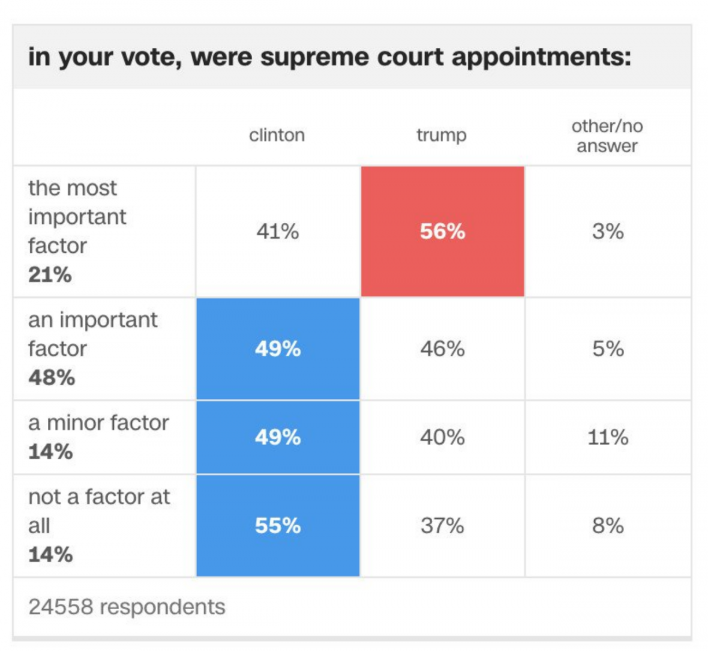Image resolution: width=708 pixels, height=651 pixels.
Task: Select the trump column header
Action: (442, 135)
